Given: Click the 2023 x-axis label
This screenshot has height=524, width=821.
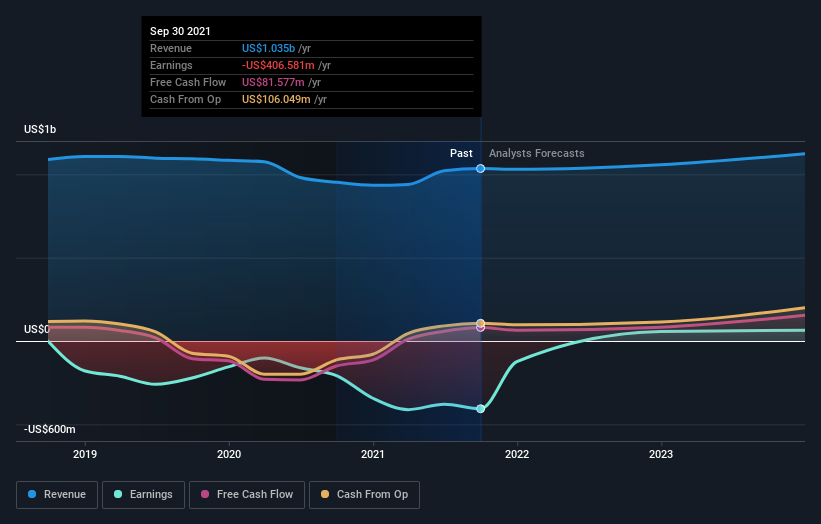Looking at the screenshot, I should coord(661,454).
